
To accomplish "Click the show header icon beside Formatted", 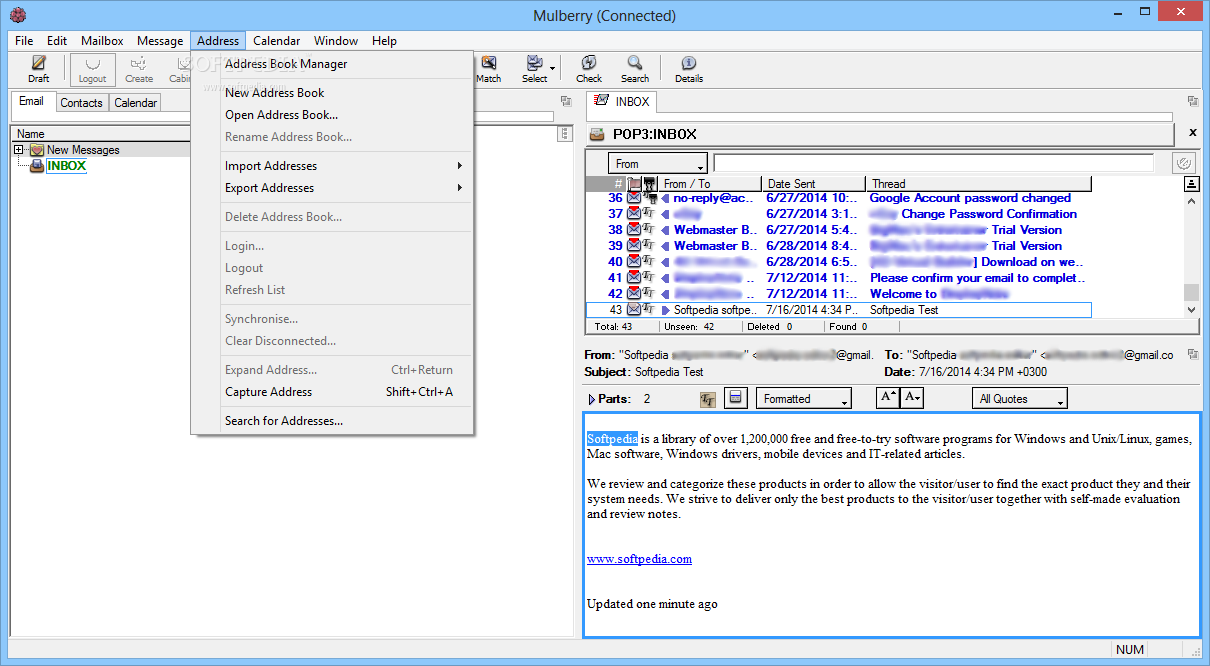I will [x=735, y=398].
